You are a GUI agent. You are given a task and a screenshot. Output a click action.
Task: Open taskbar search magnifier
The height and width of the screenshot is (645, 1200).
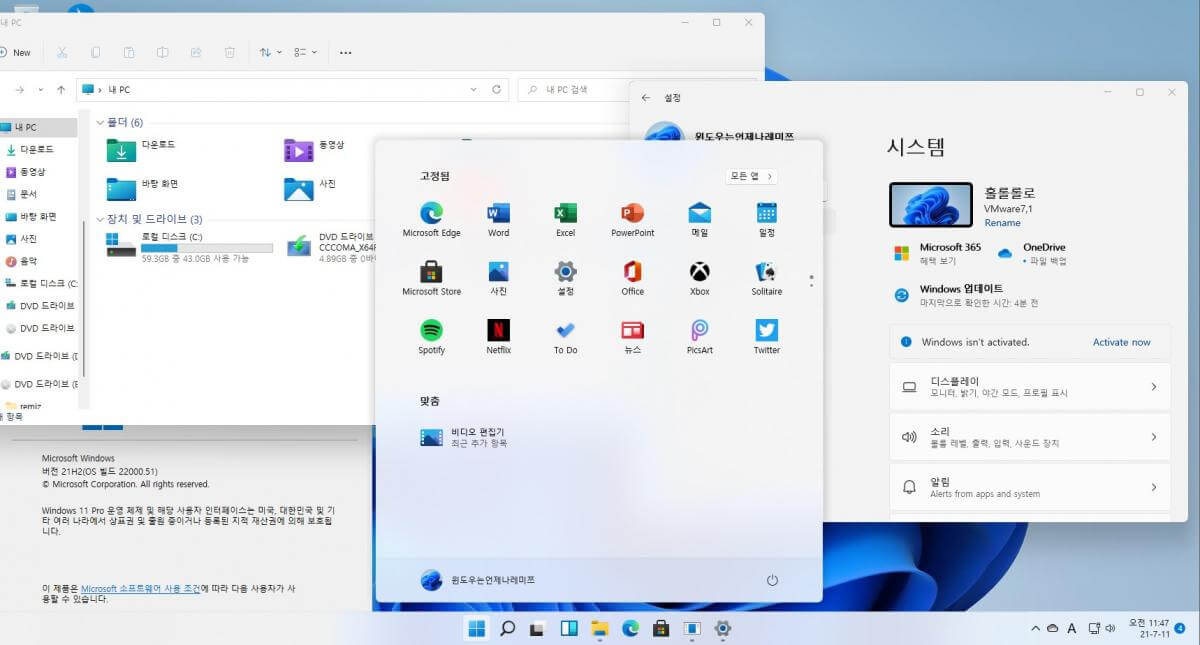507,628
